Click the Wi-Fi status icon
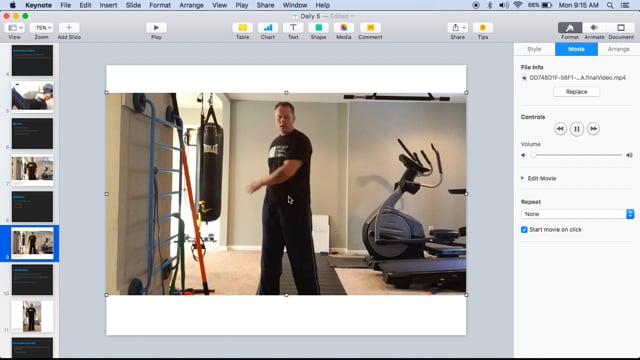The height and width of the screenshot is (360, 640). (x=518, y=5)
